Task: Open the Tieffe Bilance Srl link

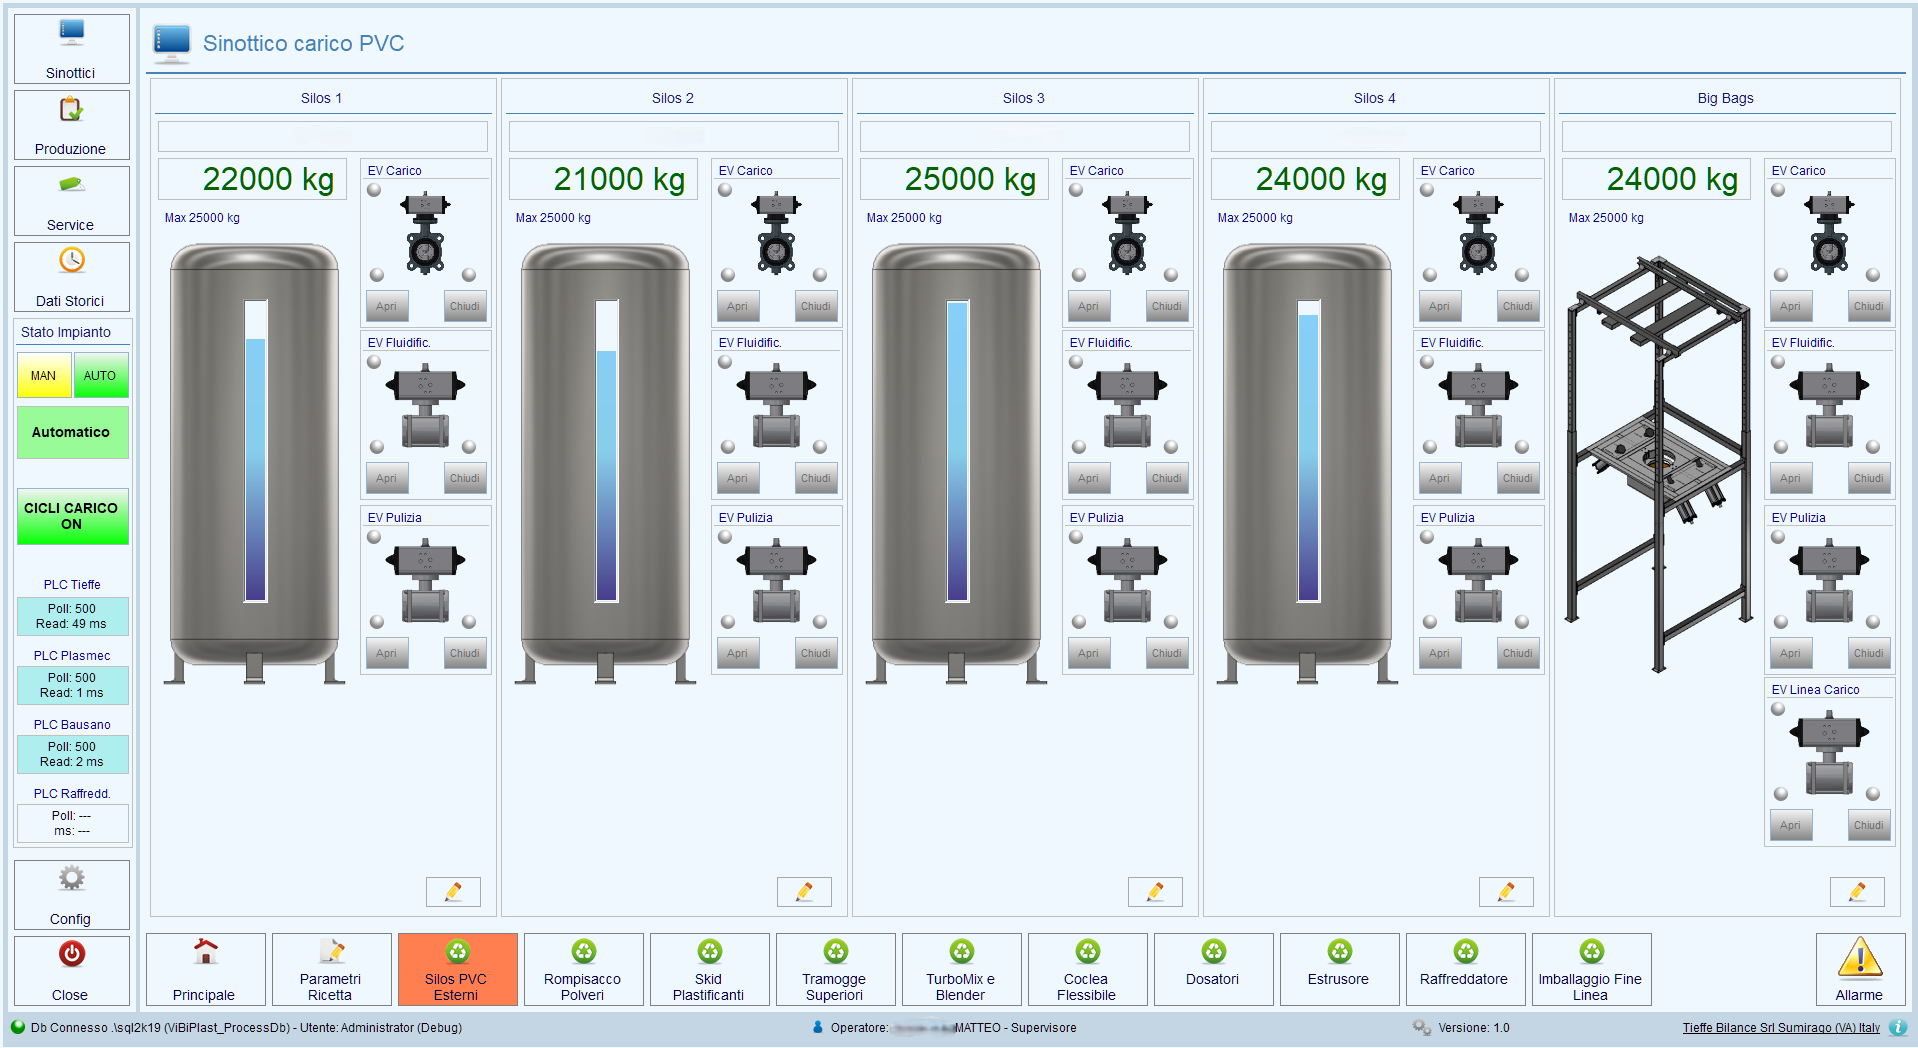Action: pos(1780,1028)
